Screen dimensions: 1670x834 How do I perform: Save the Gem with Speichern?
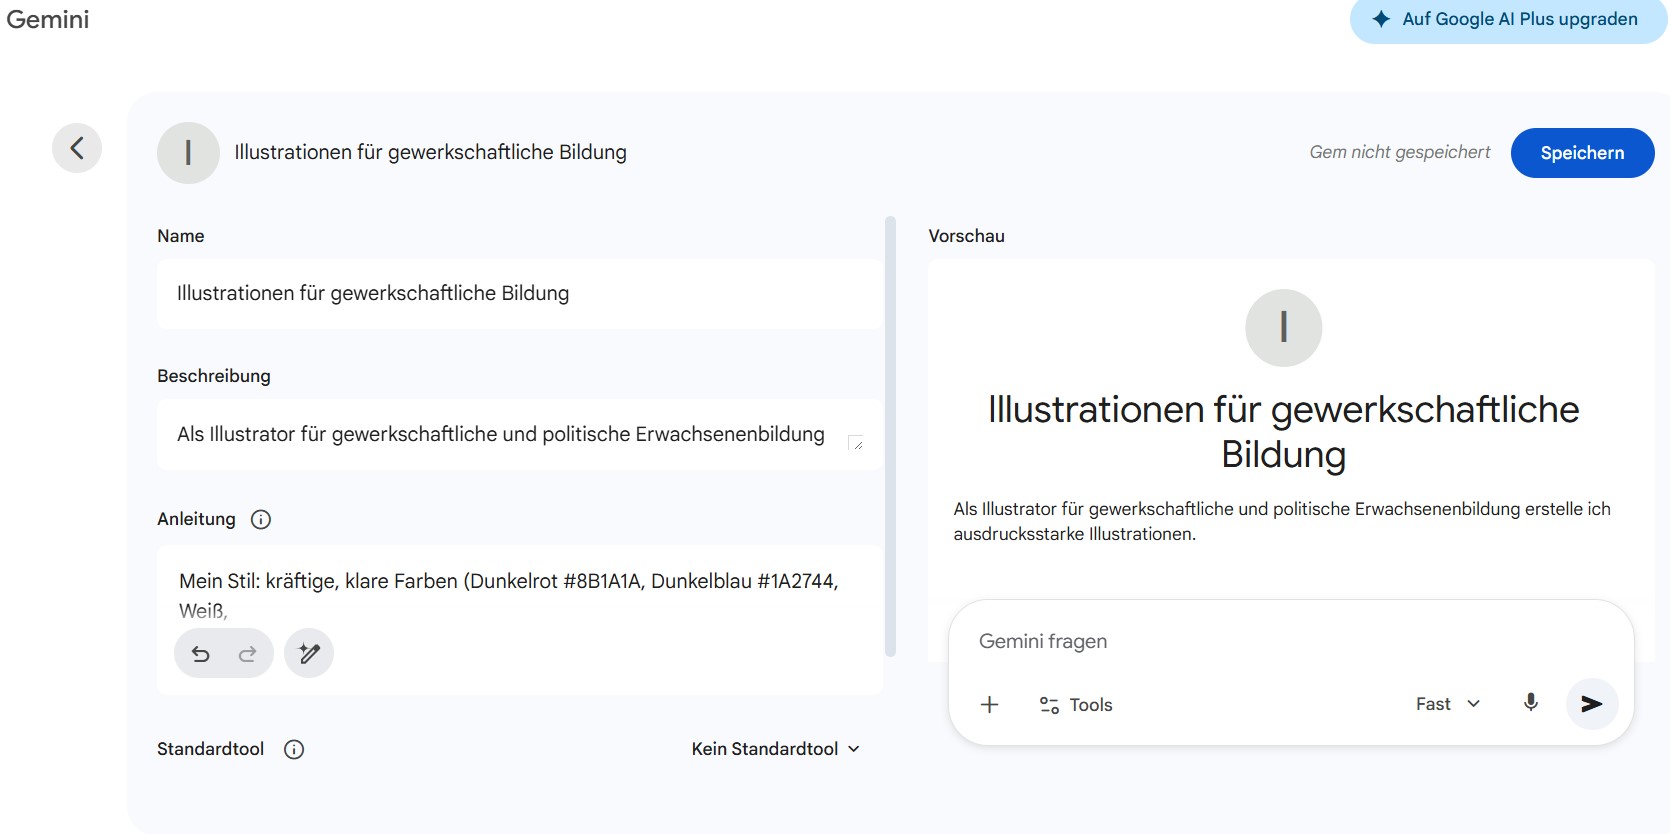coord(1581,153)
